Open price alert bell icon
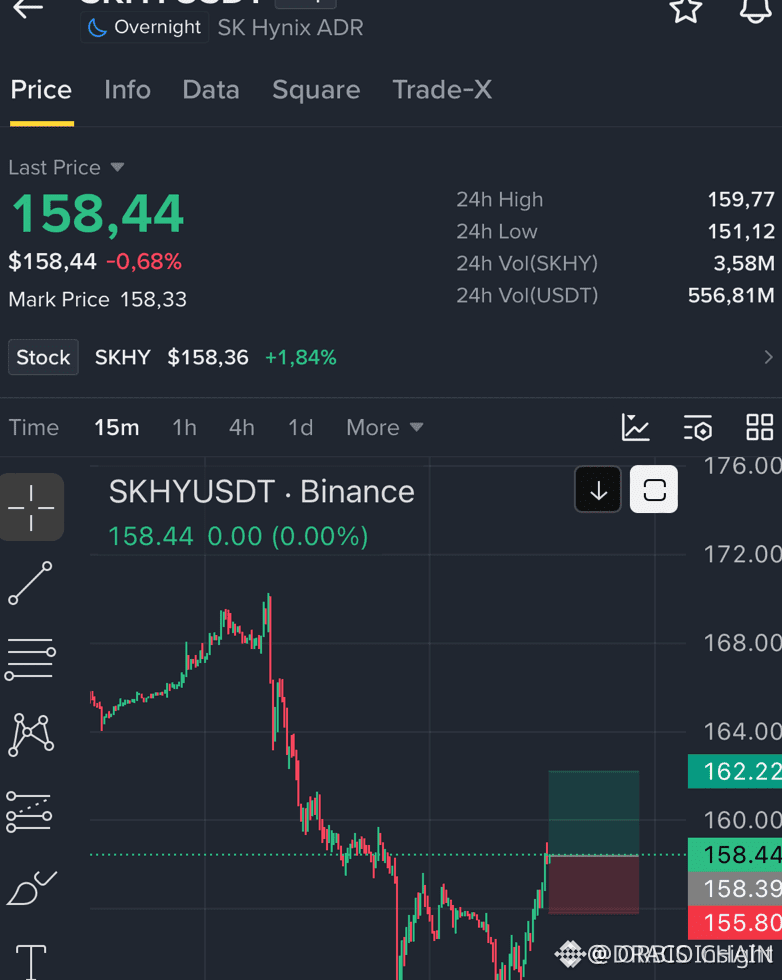 755,10
